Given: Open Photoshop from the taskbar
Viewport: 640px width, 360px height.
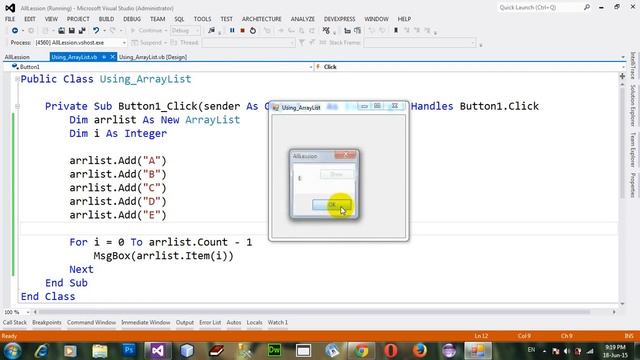Looking at the screenshot, I should click(129, 351).
